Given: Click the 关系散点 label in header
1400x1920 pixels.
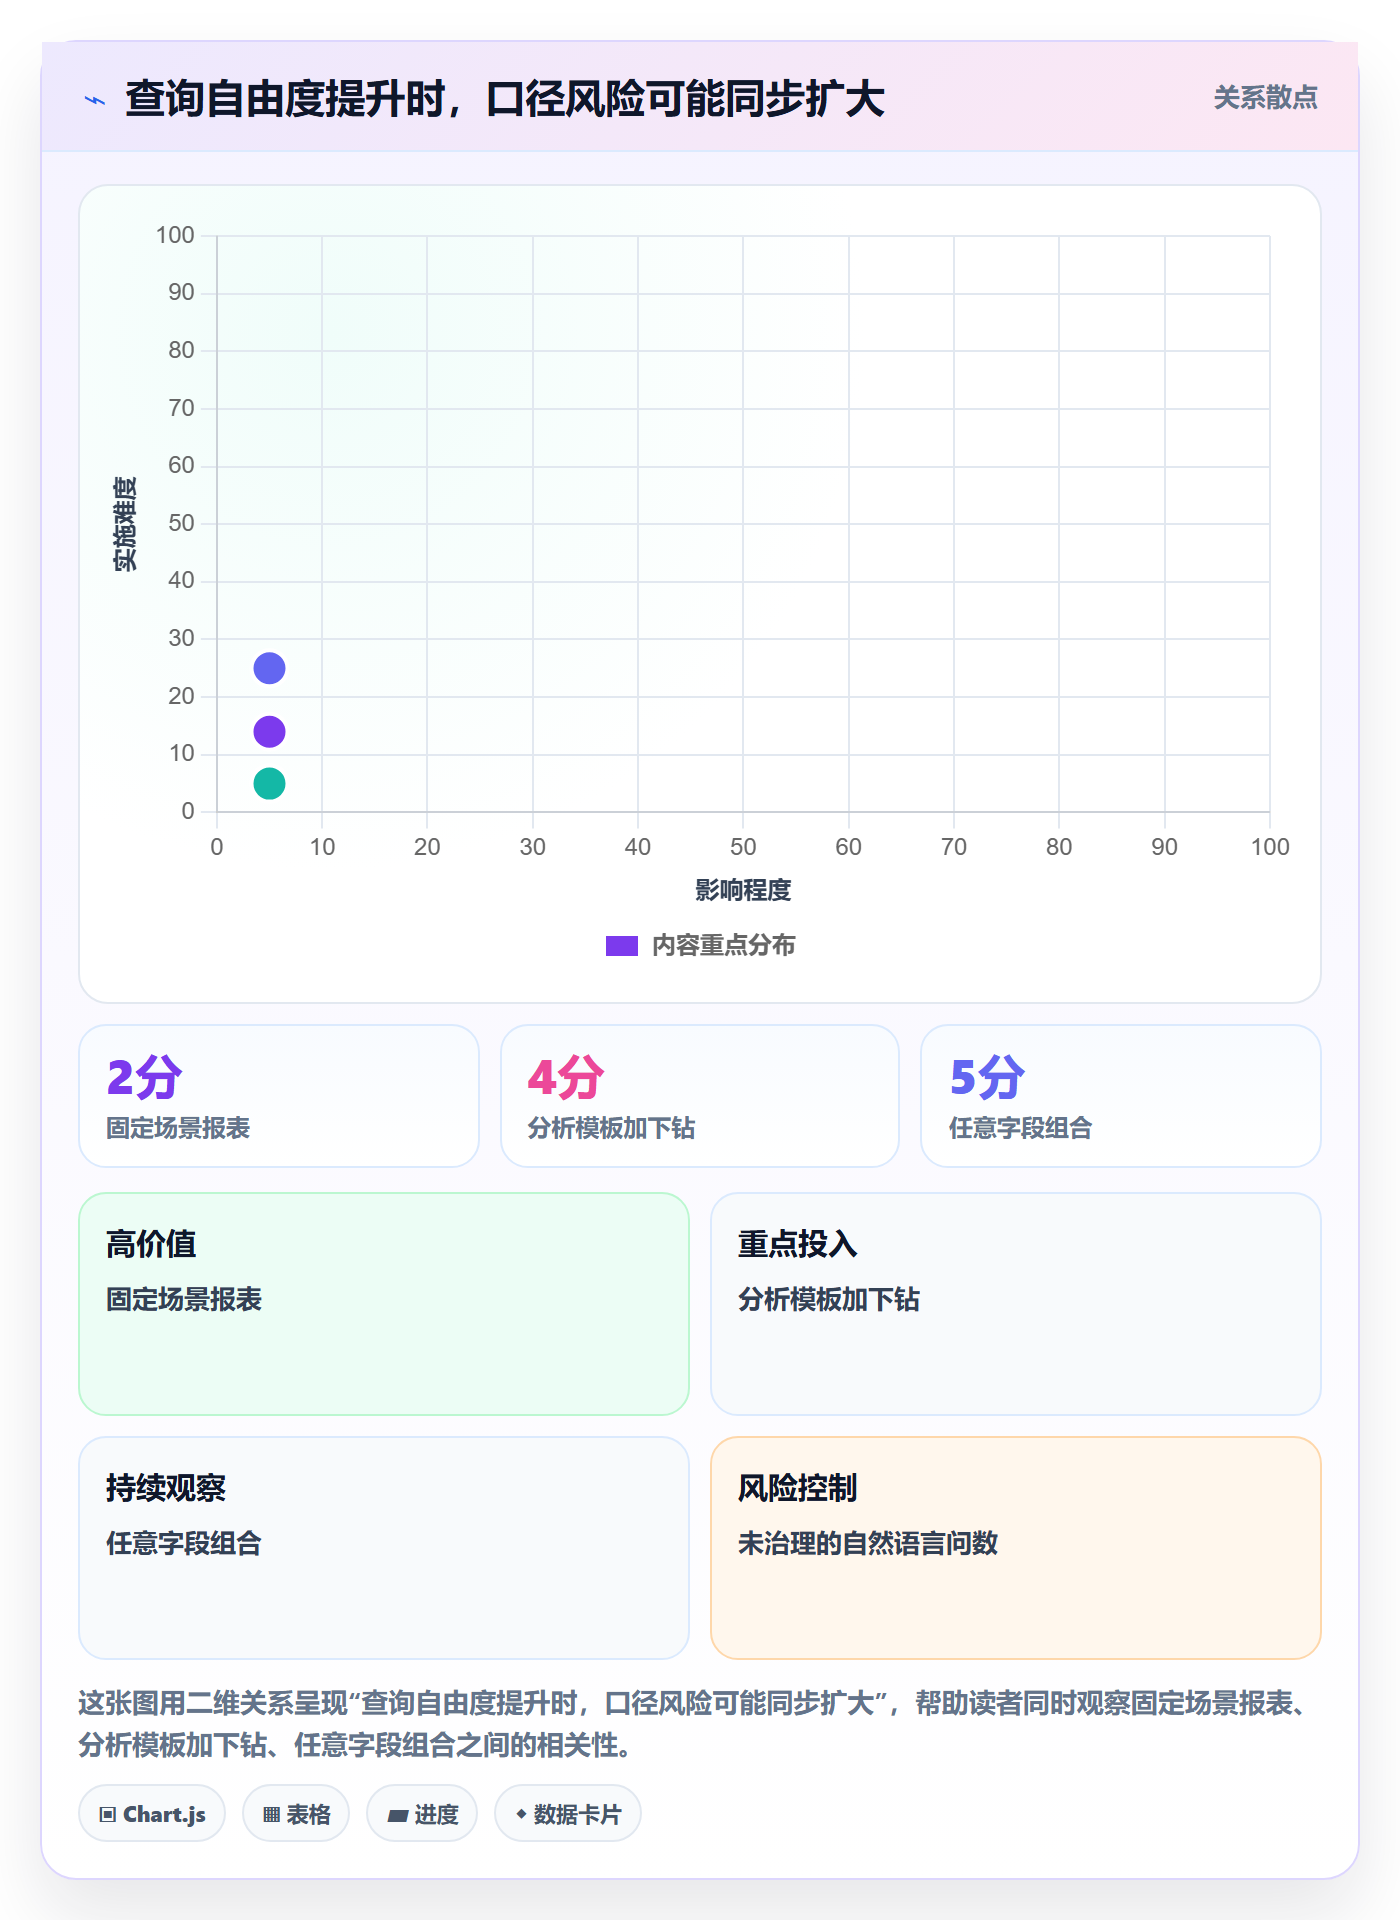Looking at the screenshot, I should [1265, 98].
